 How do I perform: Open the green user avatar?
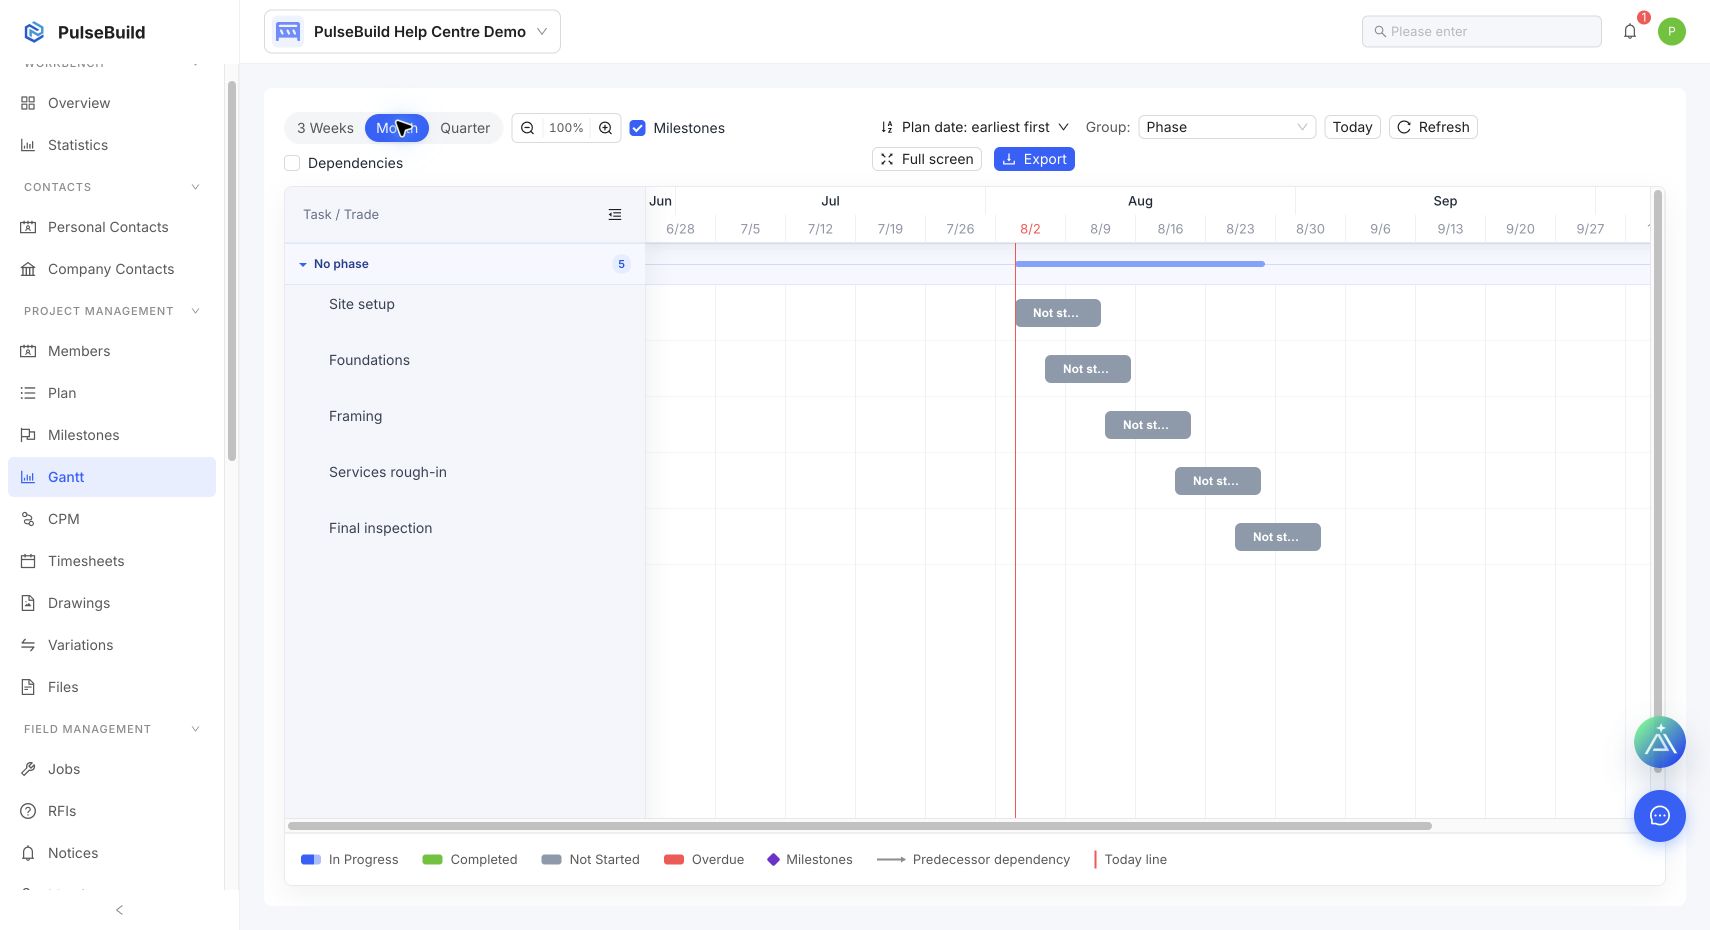pos(1672,31)
